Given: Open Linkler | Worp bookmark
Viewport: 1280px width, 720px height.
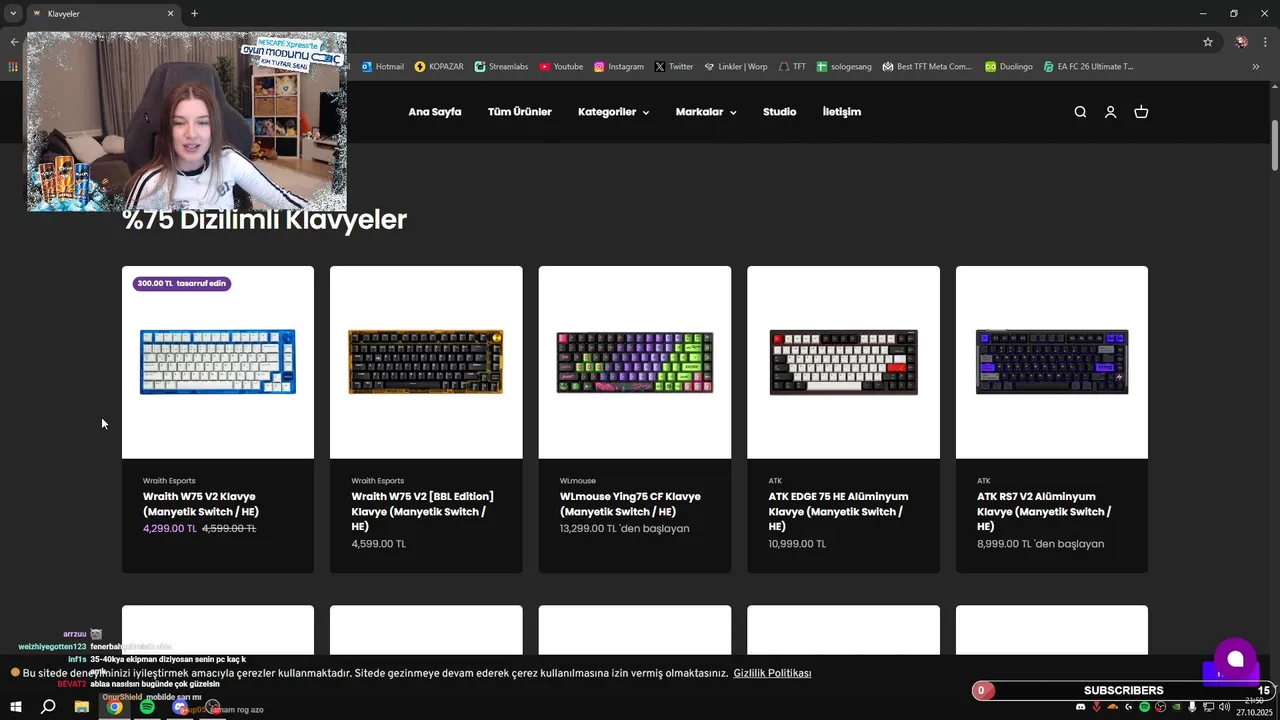Looking at the screenshot, I should click(x=735, y=67).
